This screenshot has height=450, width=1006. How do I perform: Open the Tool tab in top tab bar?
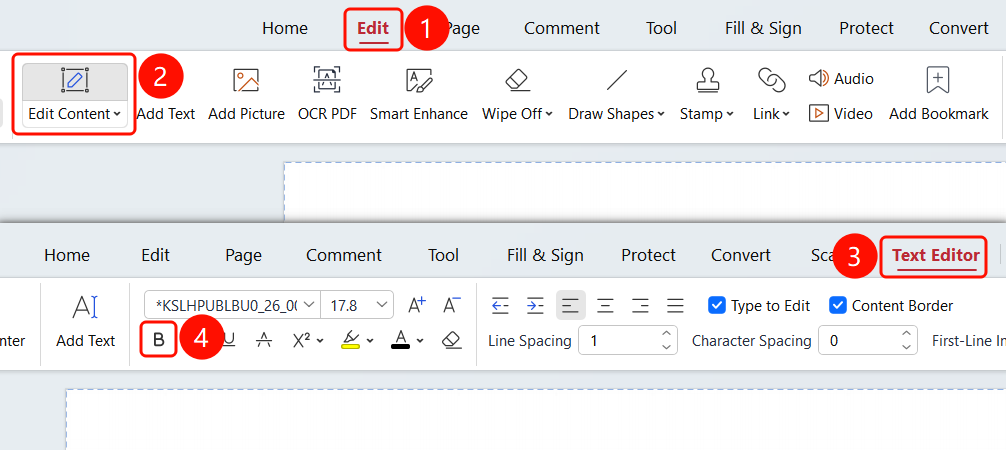coord(661,28)
